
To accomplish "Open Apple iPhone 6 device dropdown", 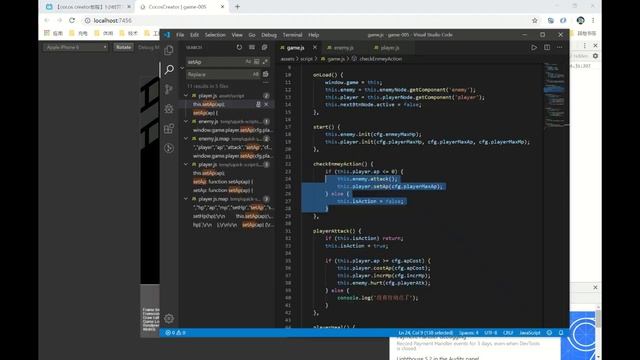I will click(76, 47).
